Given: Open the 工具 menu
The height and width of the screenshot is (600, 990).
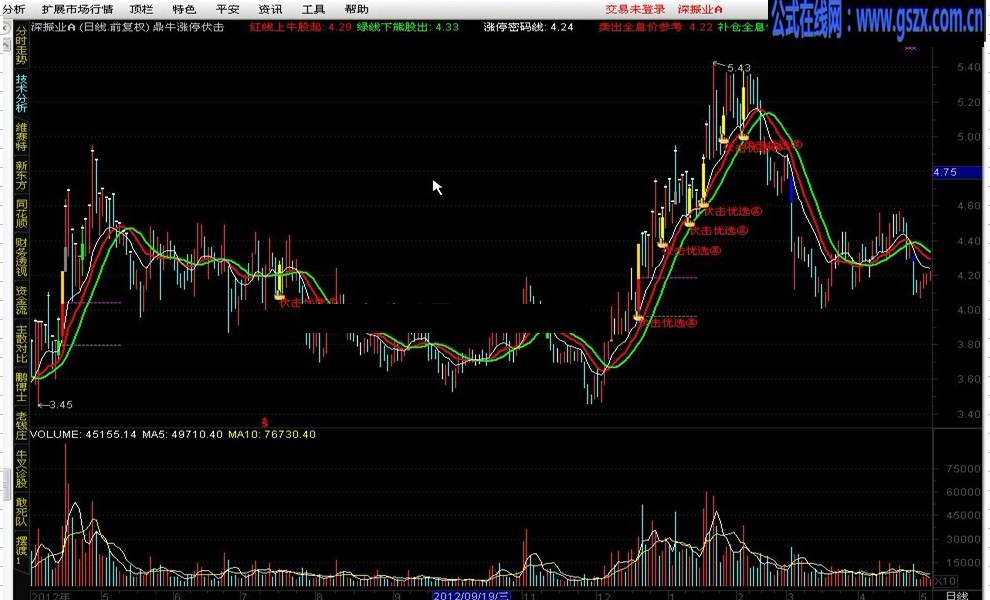Looking at the screenshot, I should coord(313,9).
